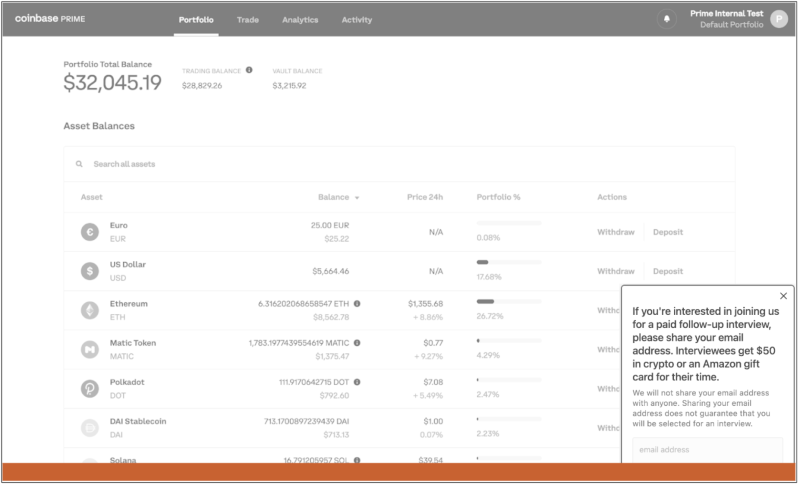800x485 pixels.
Task: Click the Polkadot asset icon
Action: pos(90,388)
